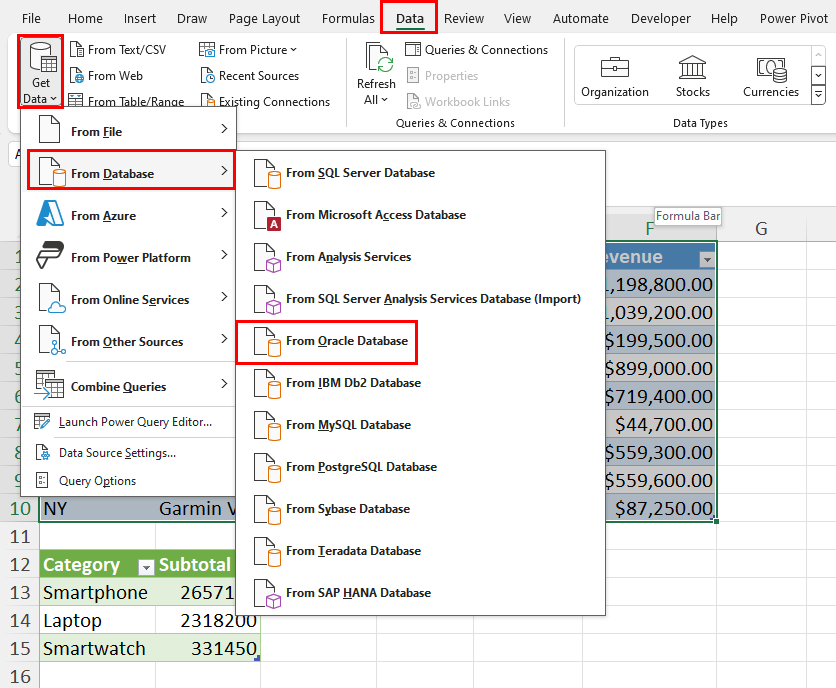836x688 pixels.
Task: Switch to the Developer tab
Action: point(661,19)
